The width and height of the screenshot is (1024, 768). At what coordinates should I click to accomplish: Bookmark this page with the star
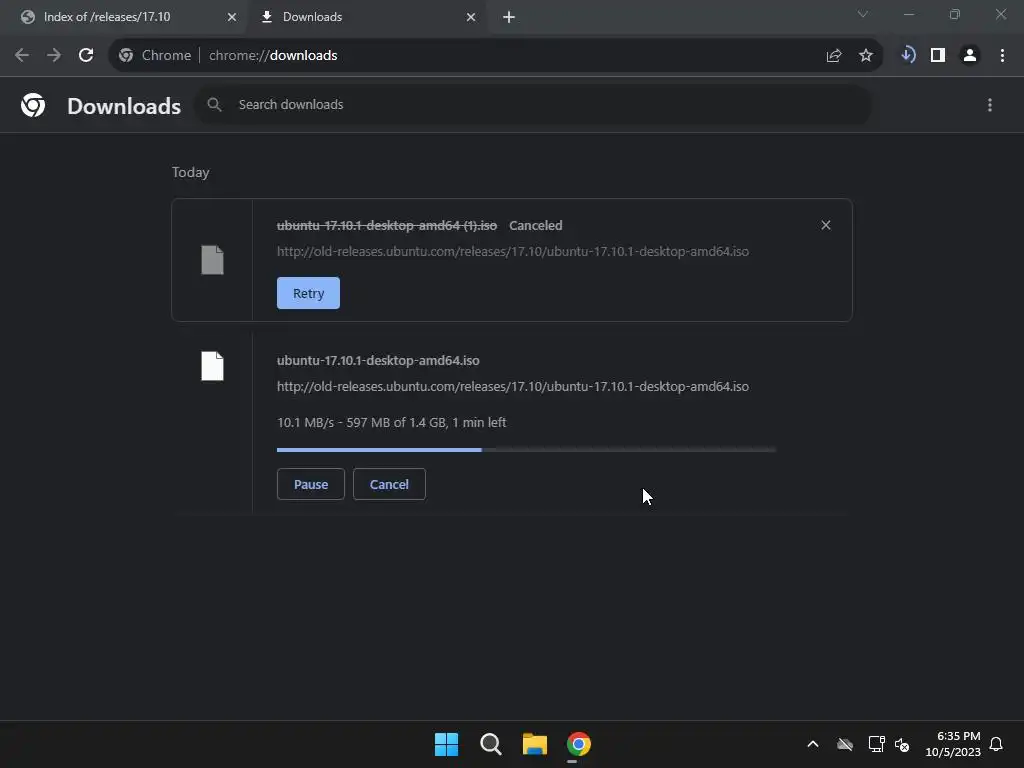(x=866, y=56)
